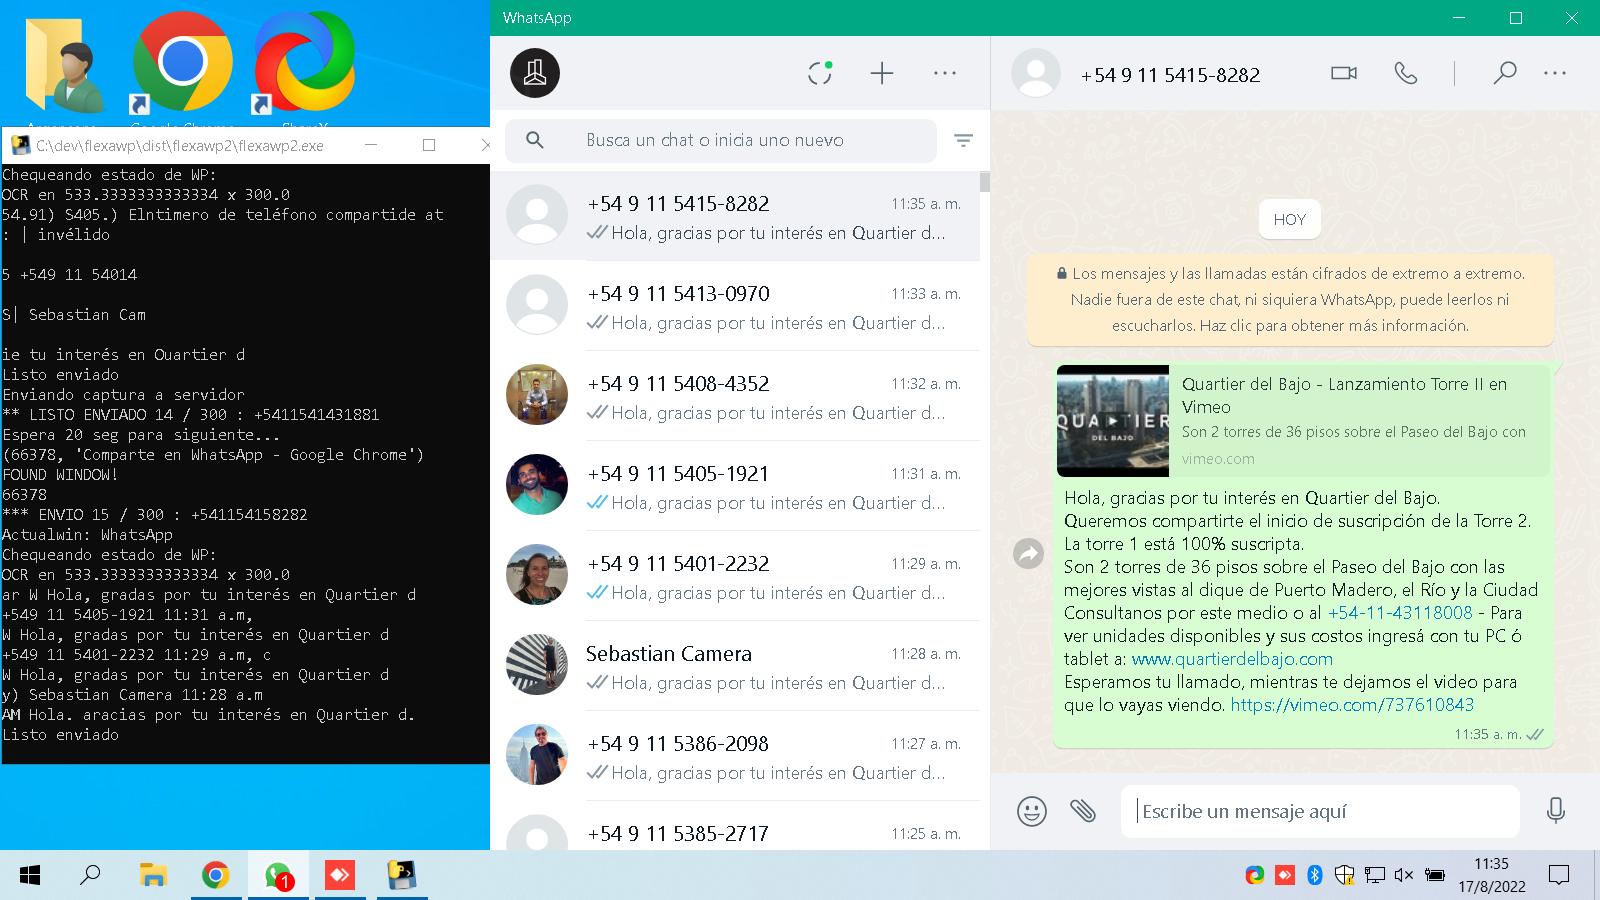Open unread chats filter icon
Image resolution: width=1600 pixels, height=900 pixels.
point(963,140)
